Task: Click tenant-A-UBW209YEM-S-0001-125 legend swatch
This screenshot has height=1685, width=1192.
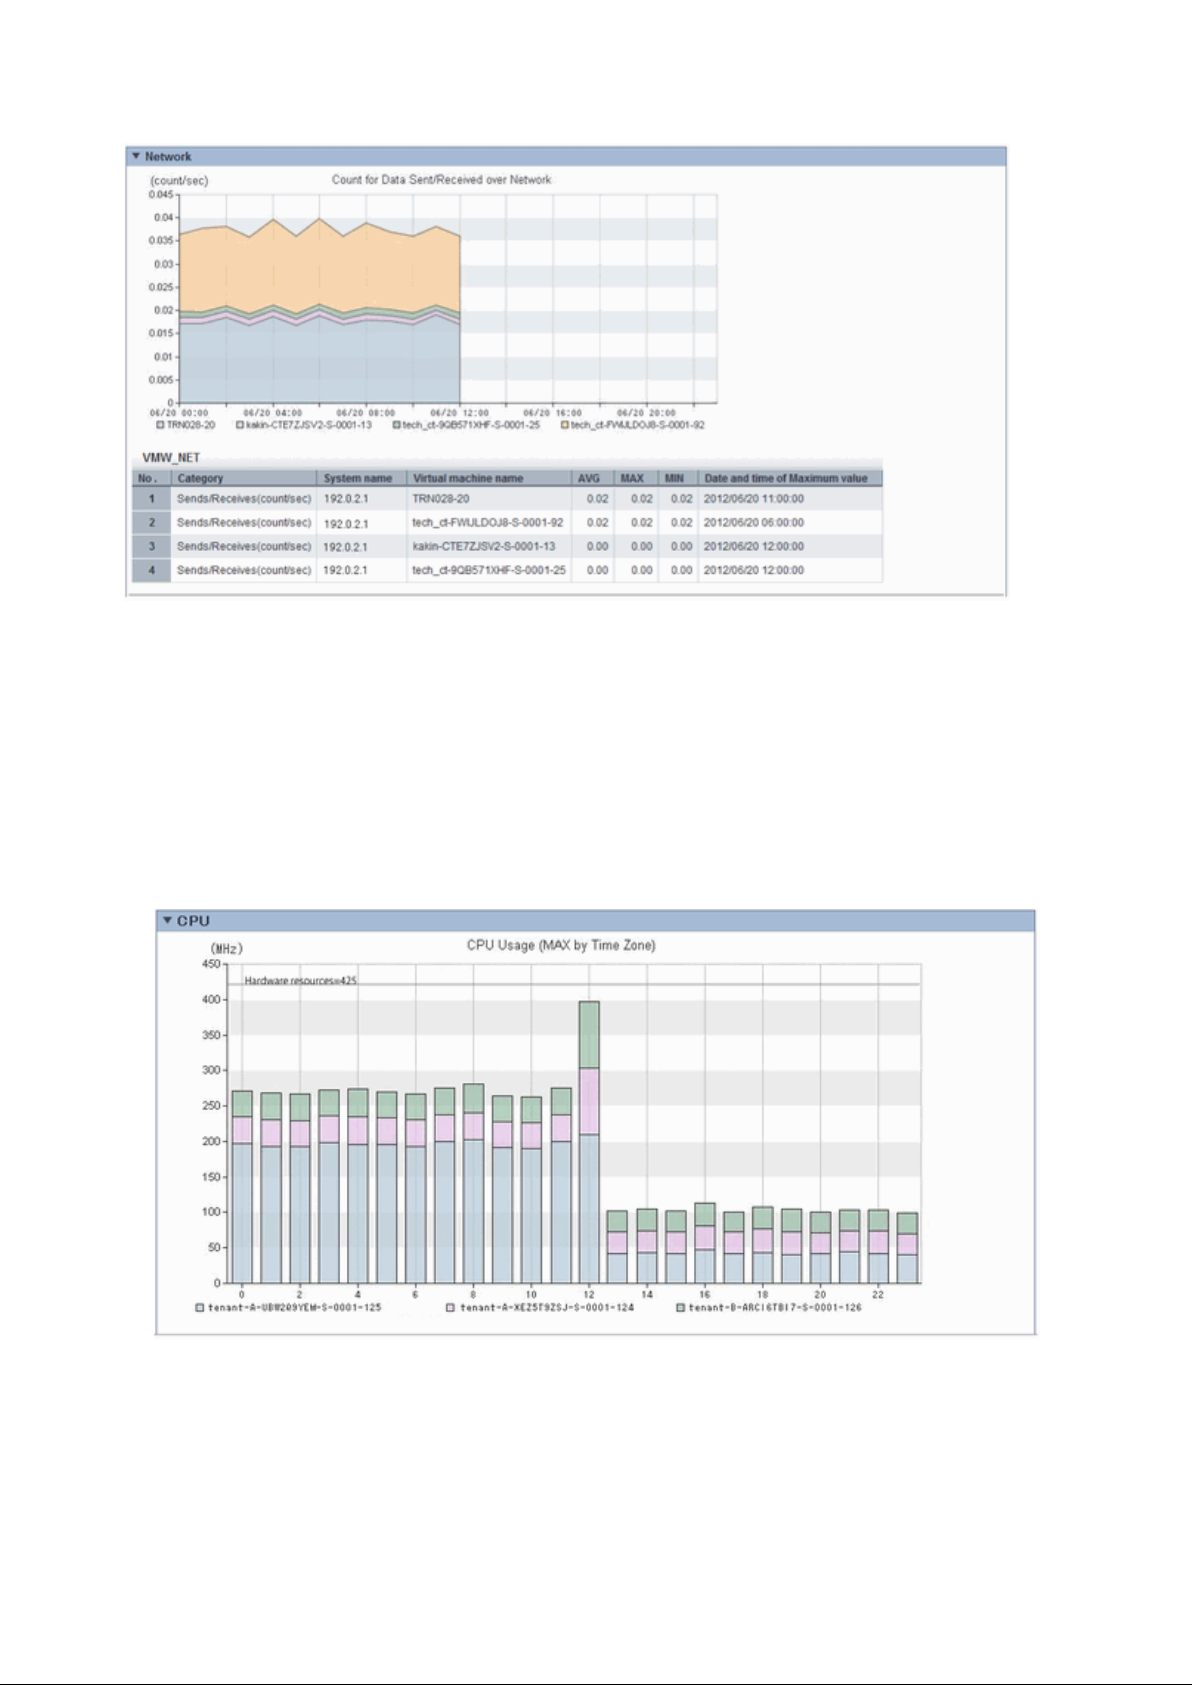Action: (x=200, y=1307)
